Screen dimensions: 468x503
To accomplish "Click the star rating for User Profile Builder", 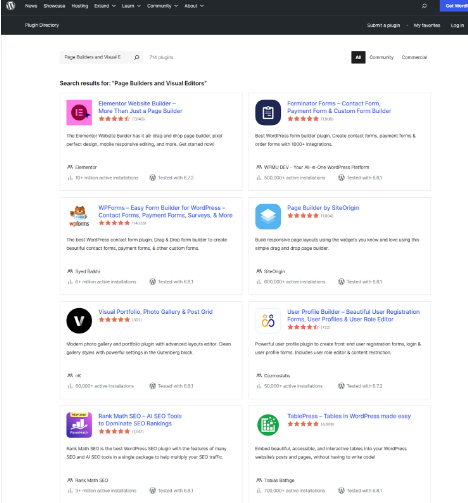I will 303,327.
